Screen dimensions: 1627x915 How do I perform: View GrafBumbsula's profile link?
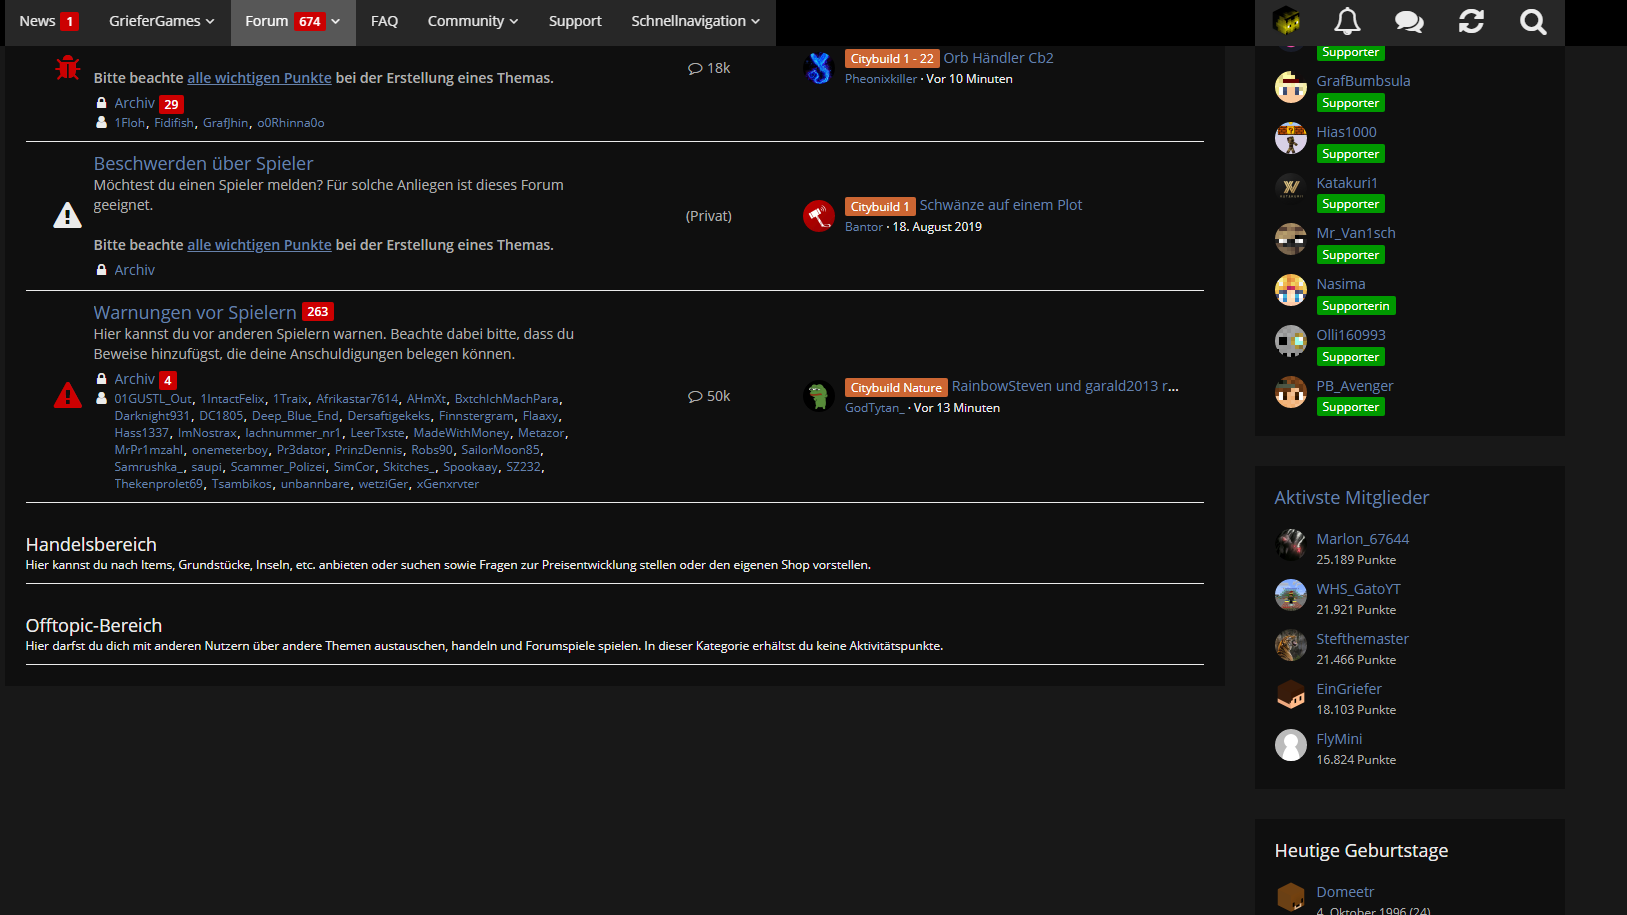click(1363, 81)
